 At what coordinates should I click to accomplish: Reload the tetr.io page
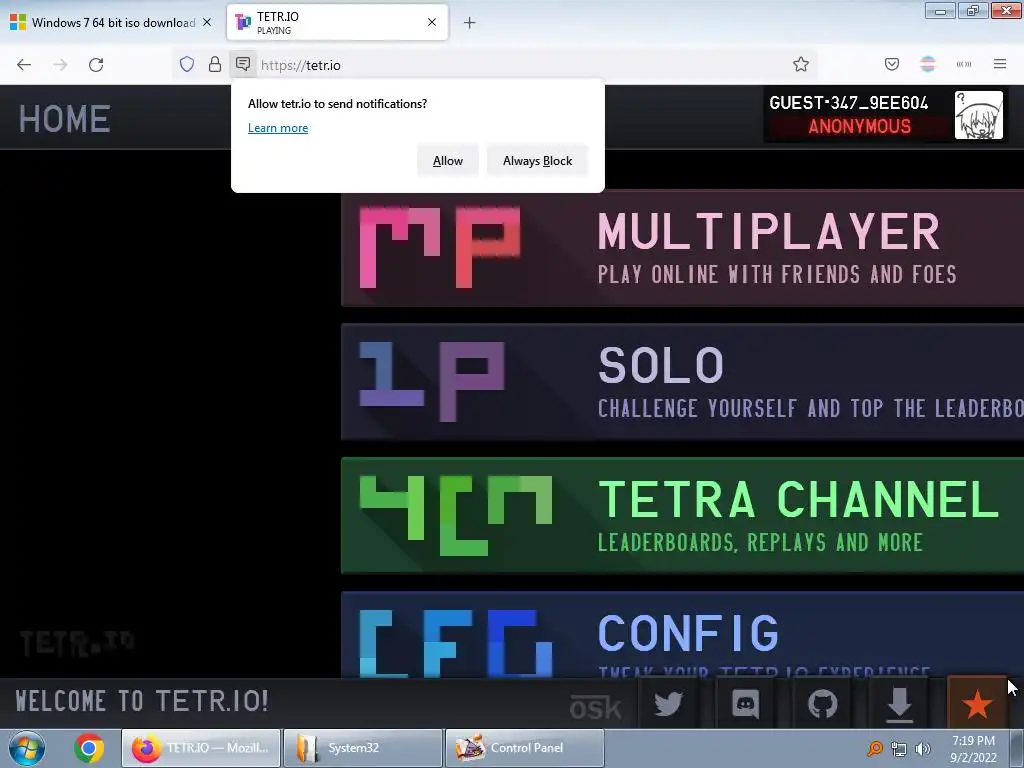coord(96,65)
